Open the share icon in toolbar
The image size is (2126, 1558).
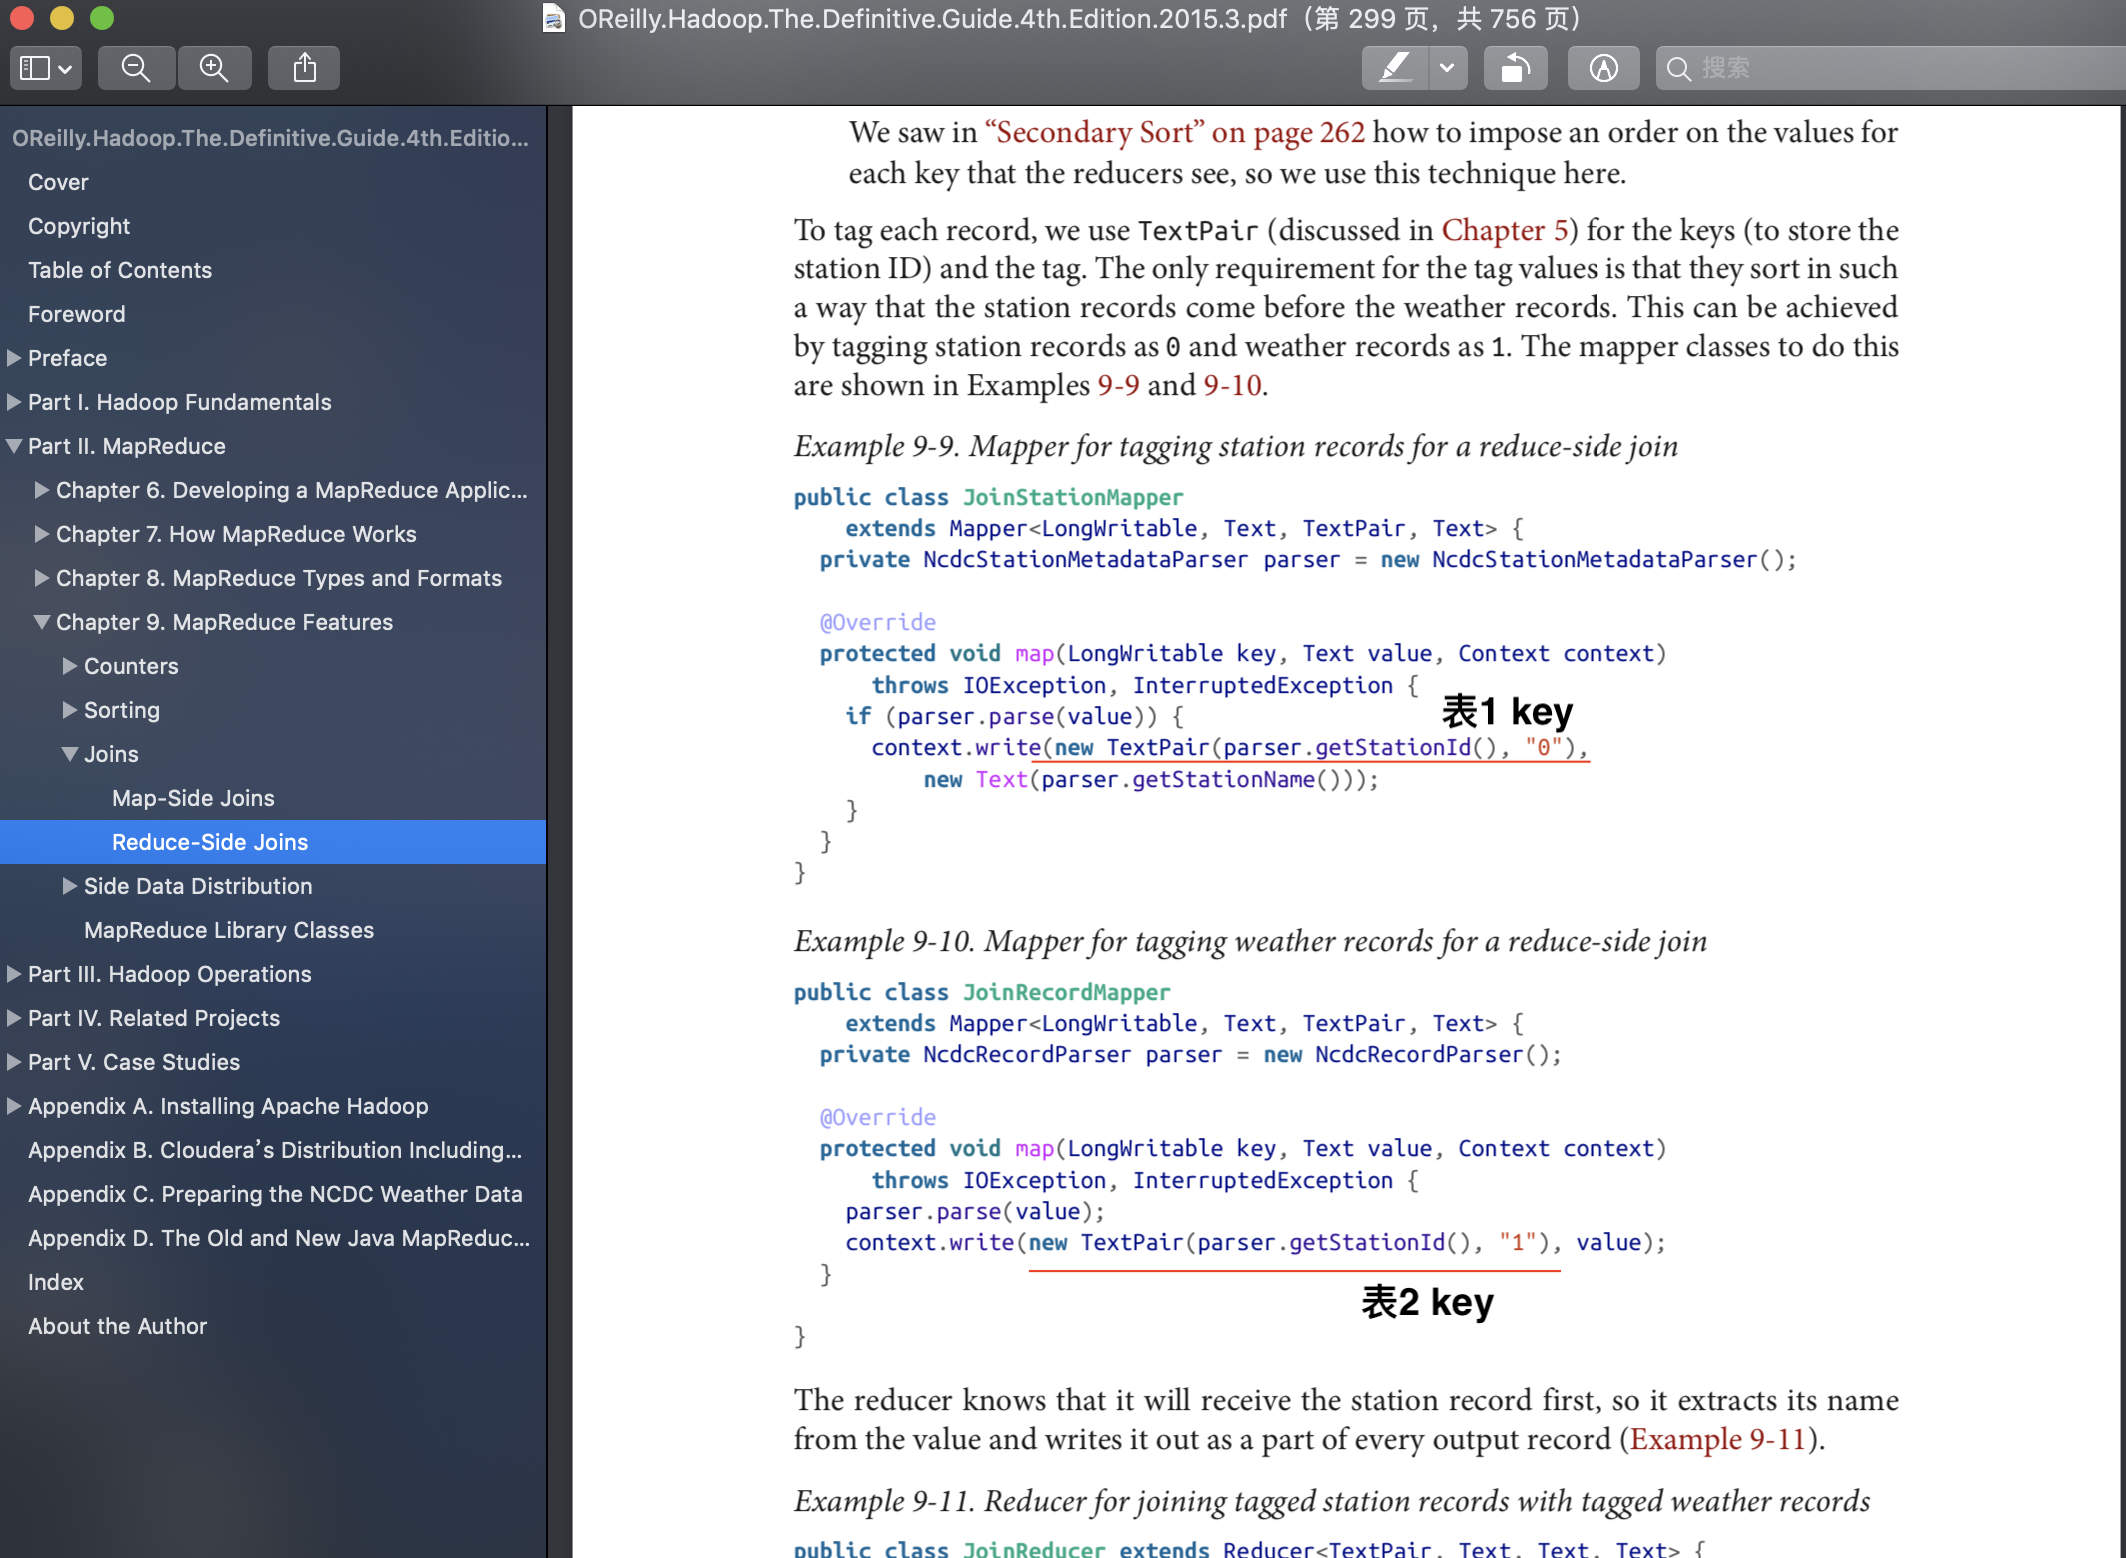[304, 68]
